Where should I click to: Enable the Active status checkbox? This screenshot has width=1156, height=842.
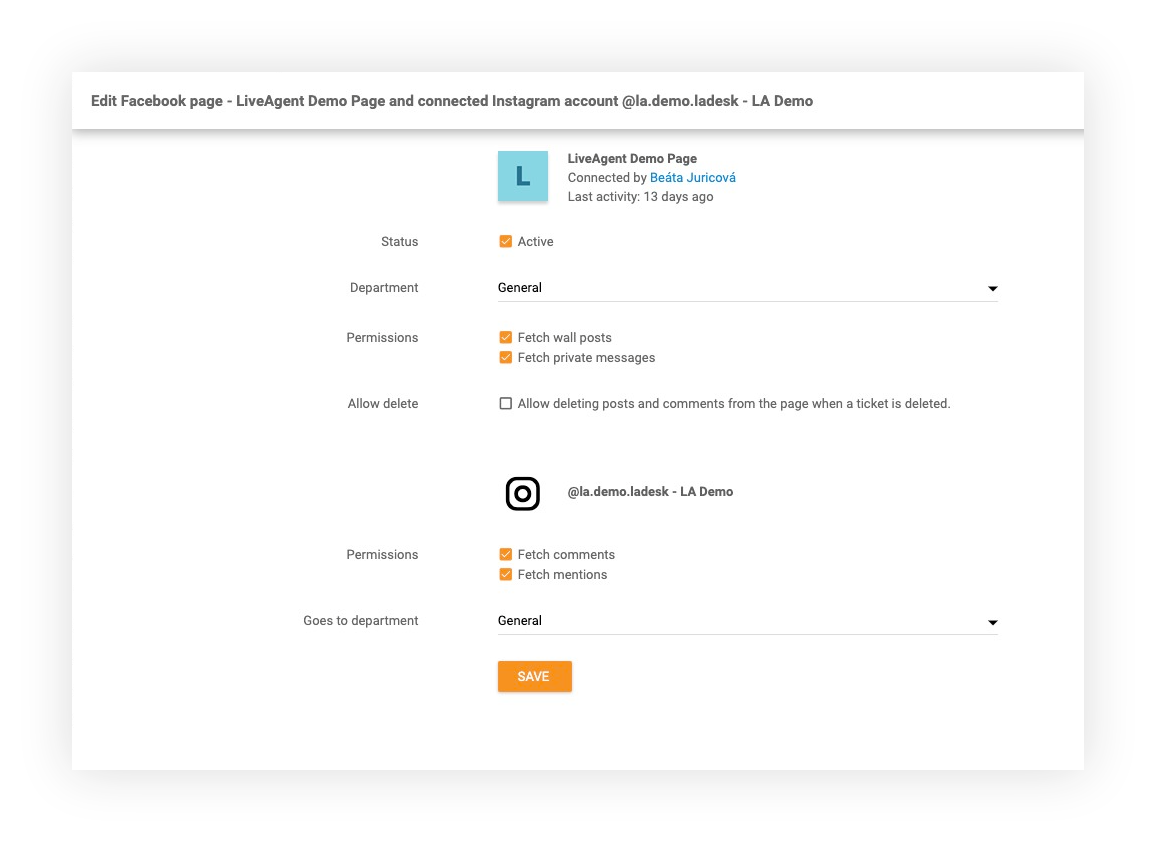point(506,241)
